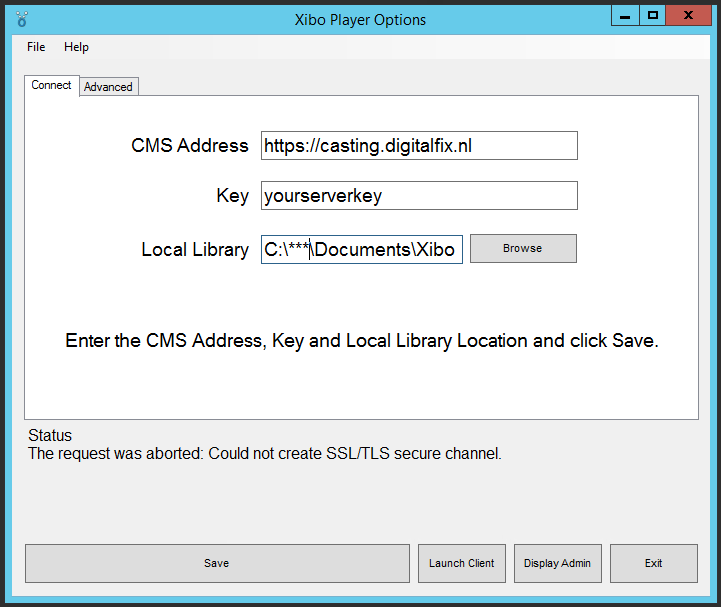
Task: Open the Help menu
Action: (x=76, y=47)
